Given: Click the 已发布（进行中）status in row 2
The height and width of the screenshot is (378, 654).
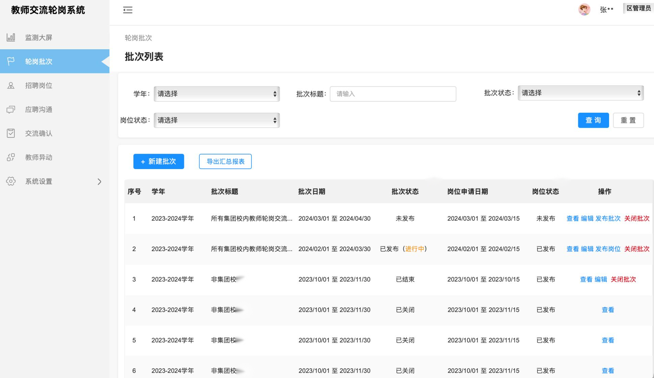Looking at the screenshot, I should click(403, 249).
